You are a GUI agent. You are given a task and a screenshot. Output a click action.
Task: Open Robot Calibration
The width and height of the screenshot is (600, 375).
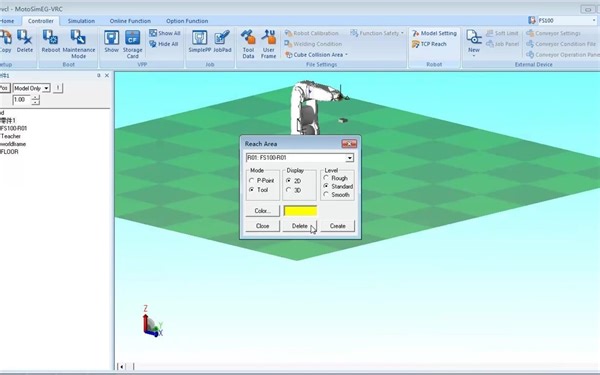pos(312,33)
